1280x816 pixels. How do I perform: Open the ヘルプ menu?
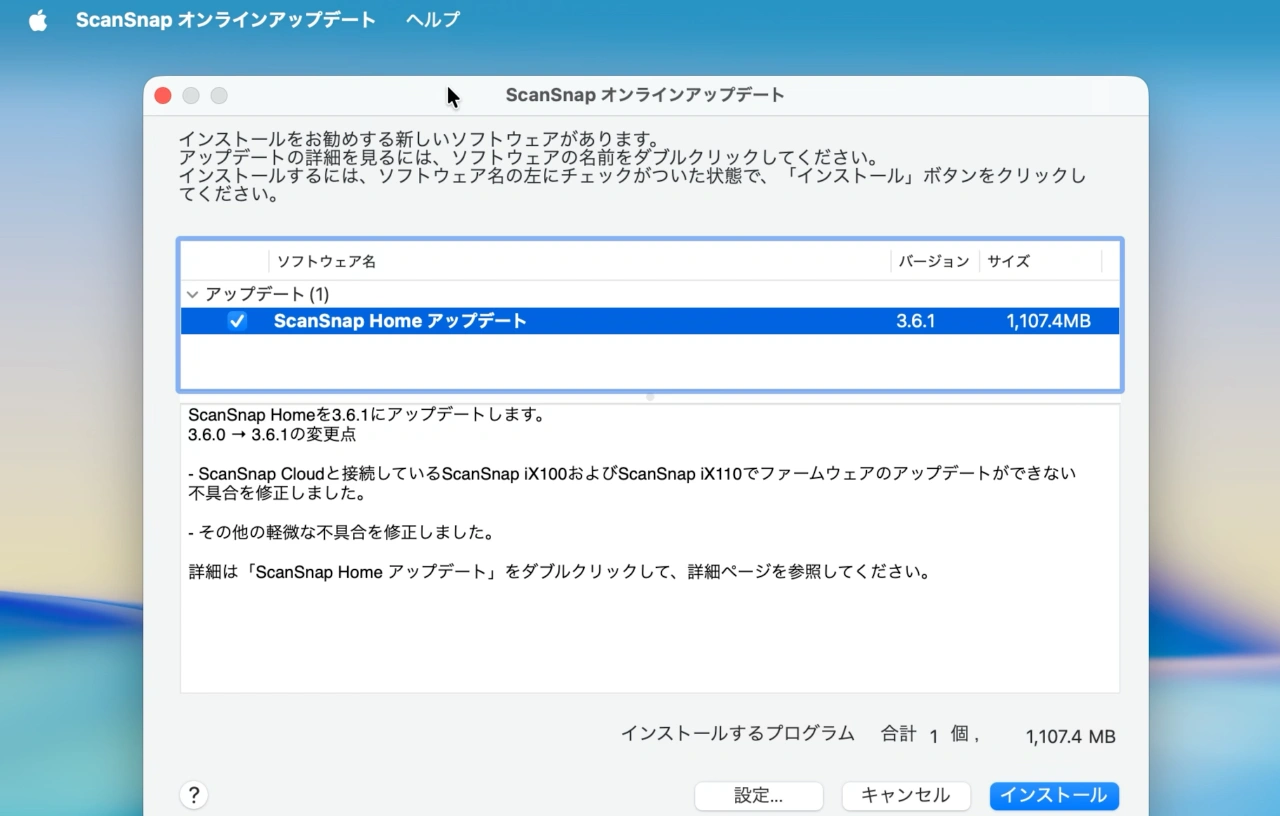point(432,19)
